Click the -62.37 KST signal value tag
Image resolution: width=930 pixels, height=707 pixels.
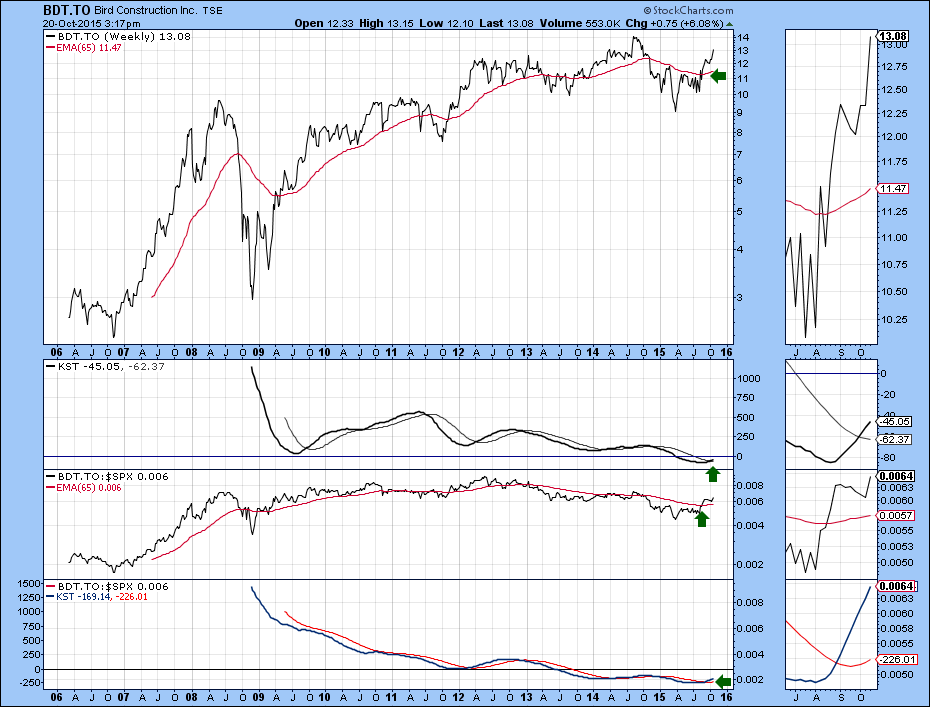tap(894, 440)
